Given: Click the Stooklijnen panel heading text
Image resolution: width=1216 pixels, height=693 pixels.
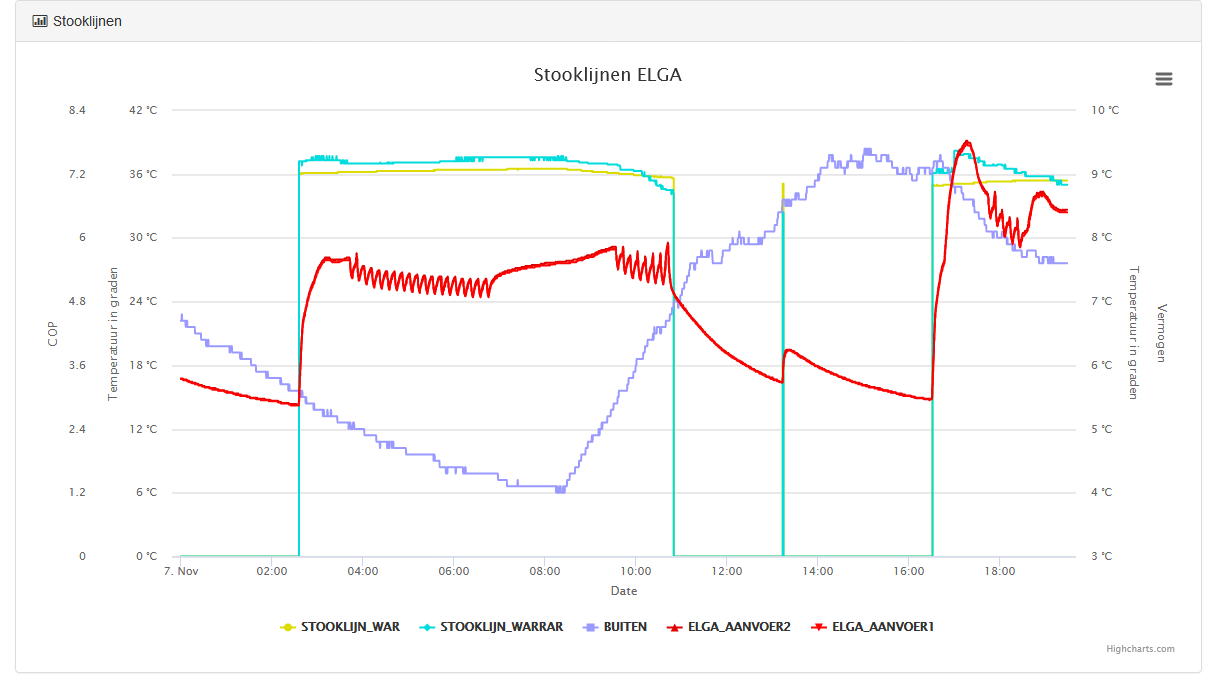Looking at the screenshot, I should pos(87,21).
